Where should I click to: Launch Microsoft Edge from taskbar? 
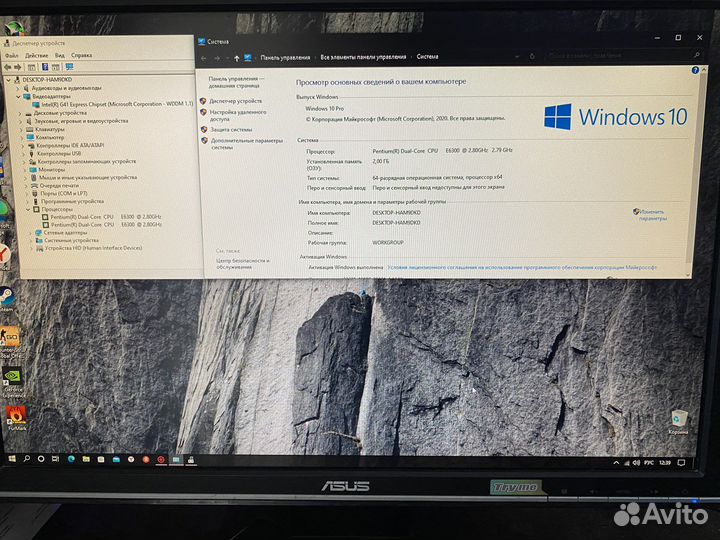(x=71, y=459)
